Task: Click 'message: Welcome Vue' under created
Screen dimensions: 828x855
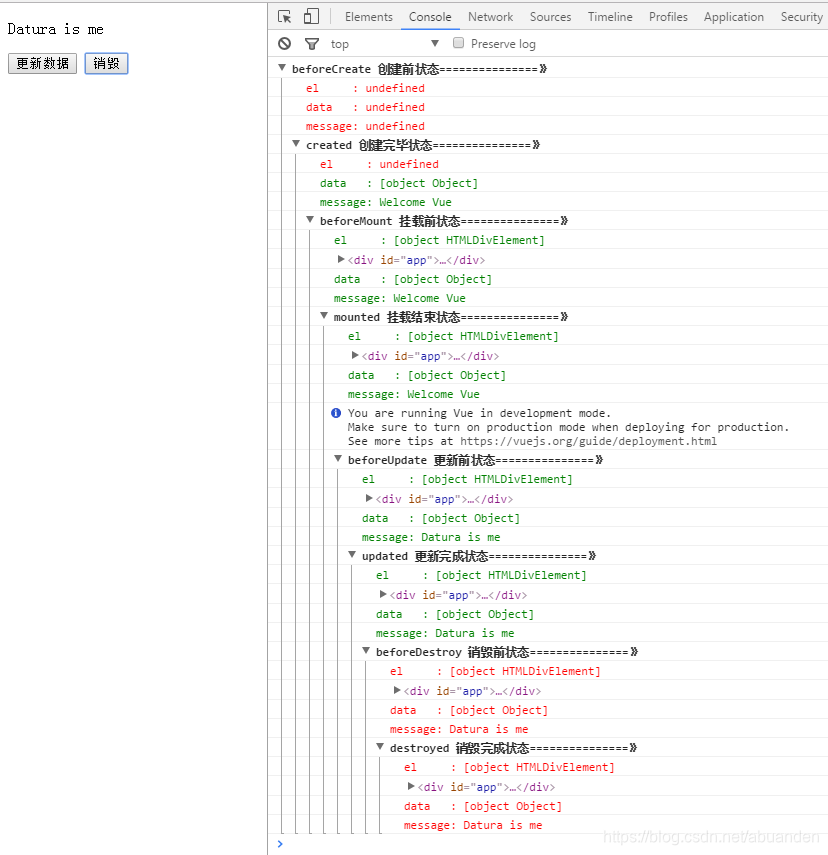Action: point(386,202)
